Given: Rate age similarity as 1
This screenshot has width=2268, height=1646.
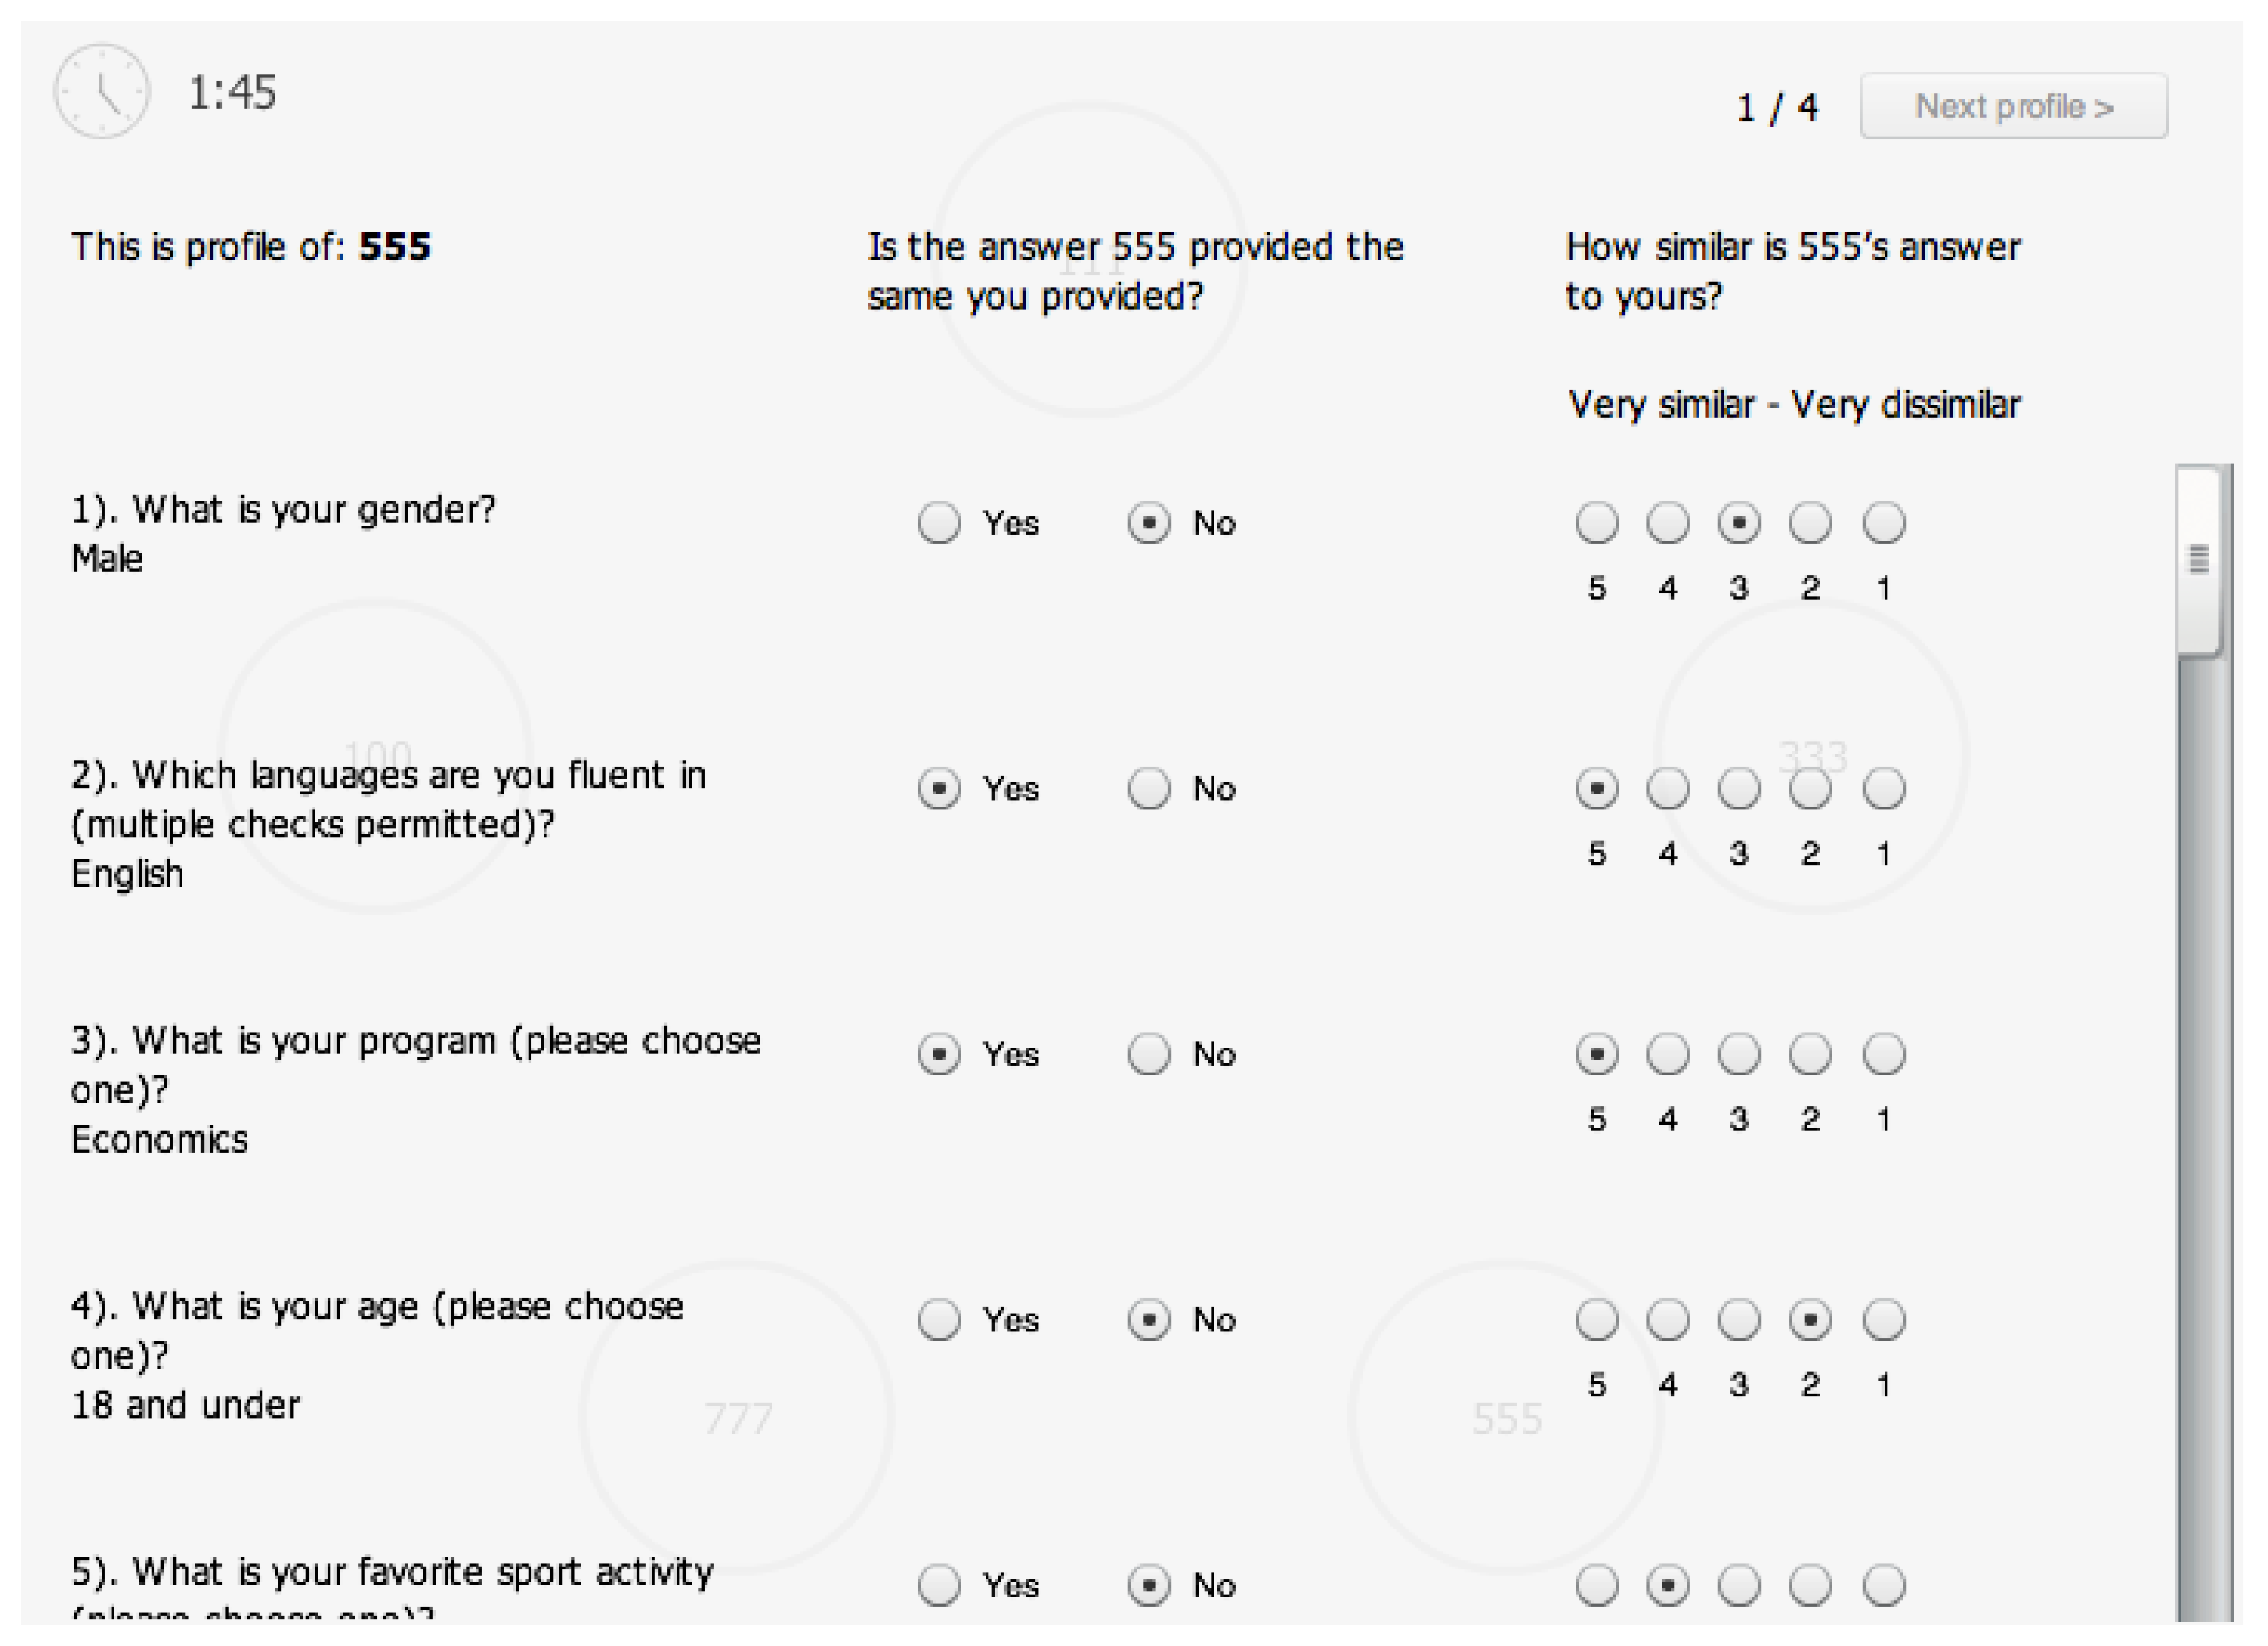Looking at the screenshot, I should pyautogui.click(x=1884, y=1320).
